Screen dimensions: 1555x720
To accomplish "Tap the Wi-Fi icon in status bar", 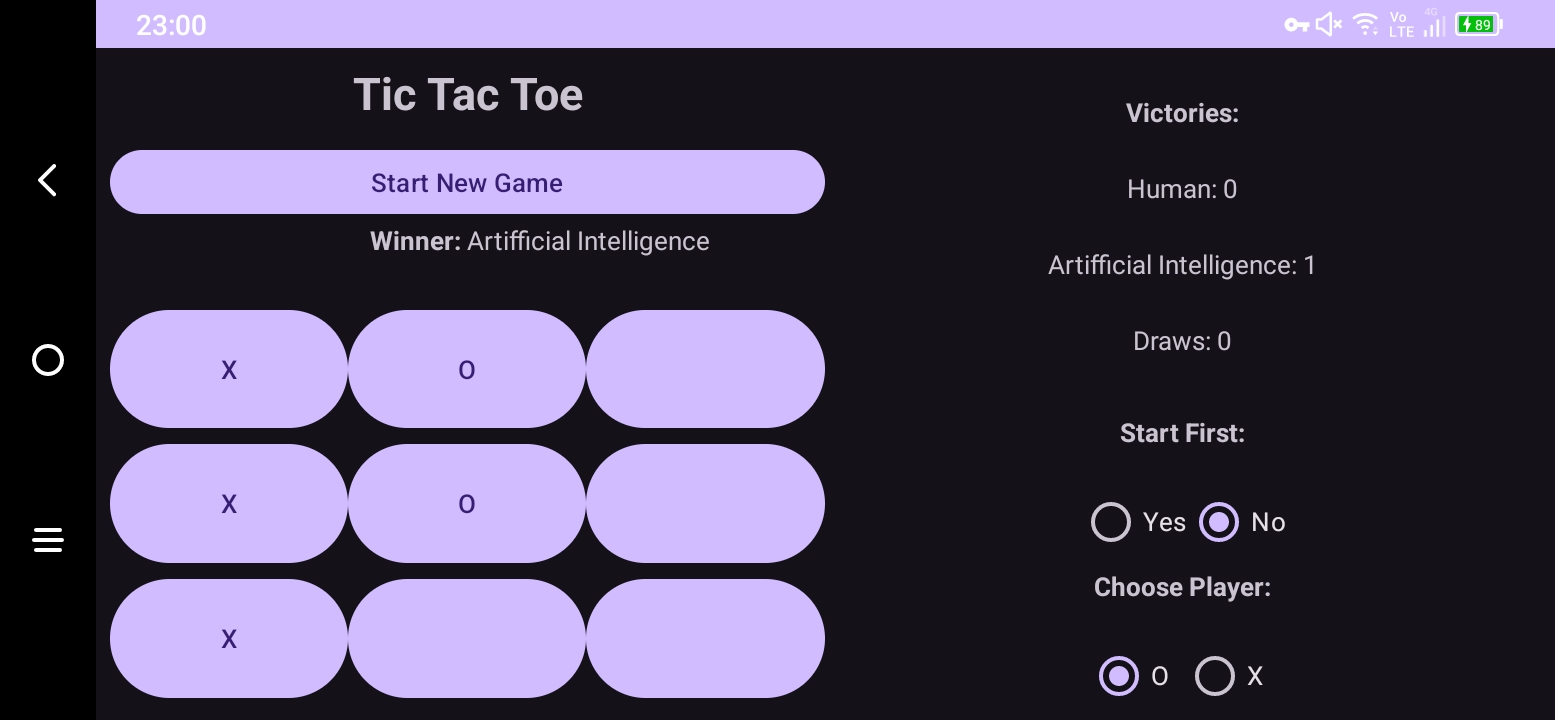I will pos(1365,25).
